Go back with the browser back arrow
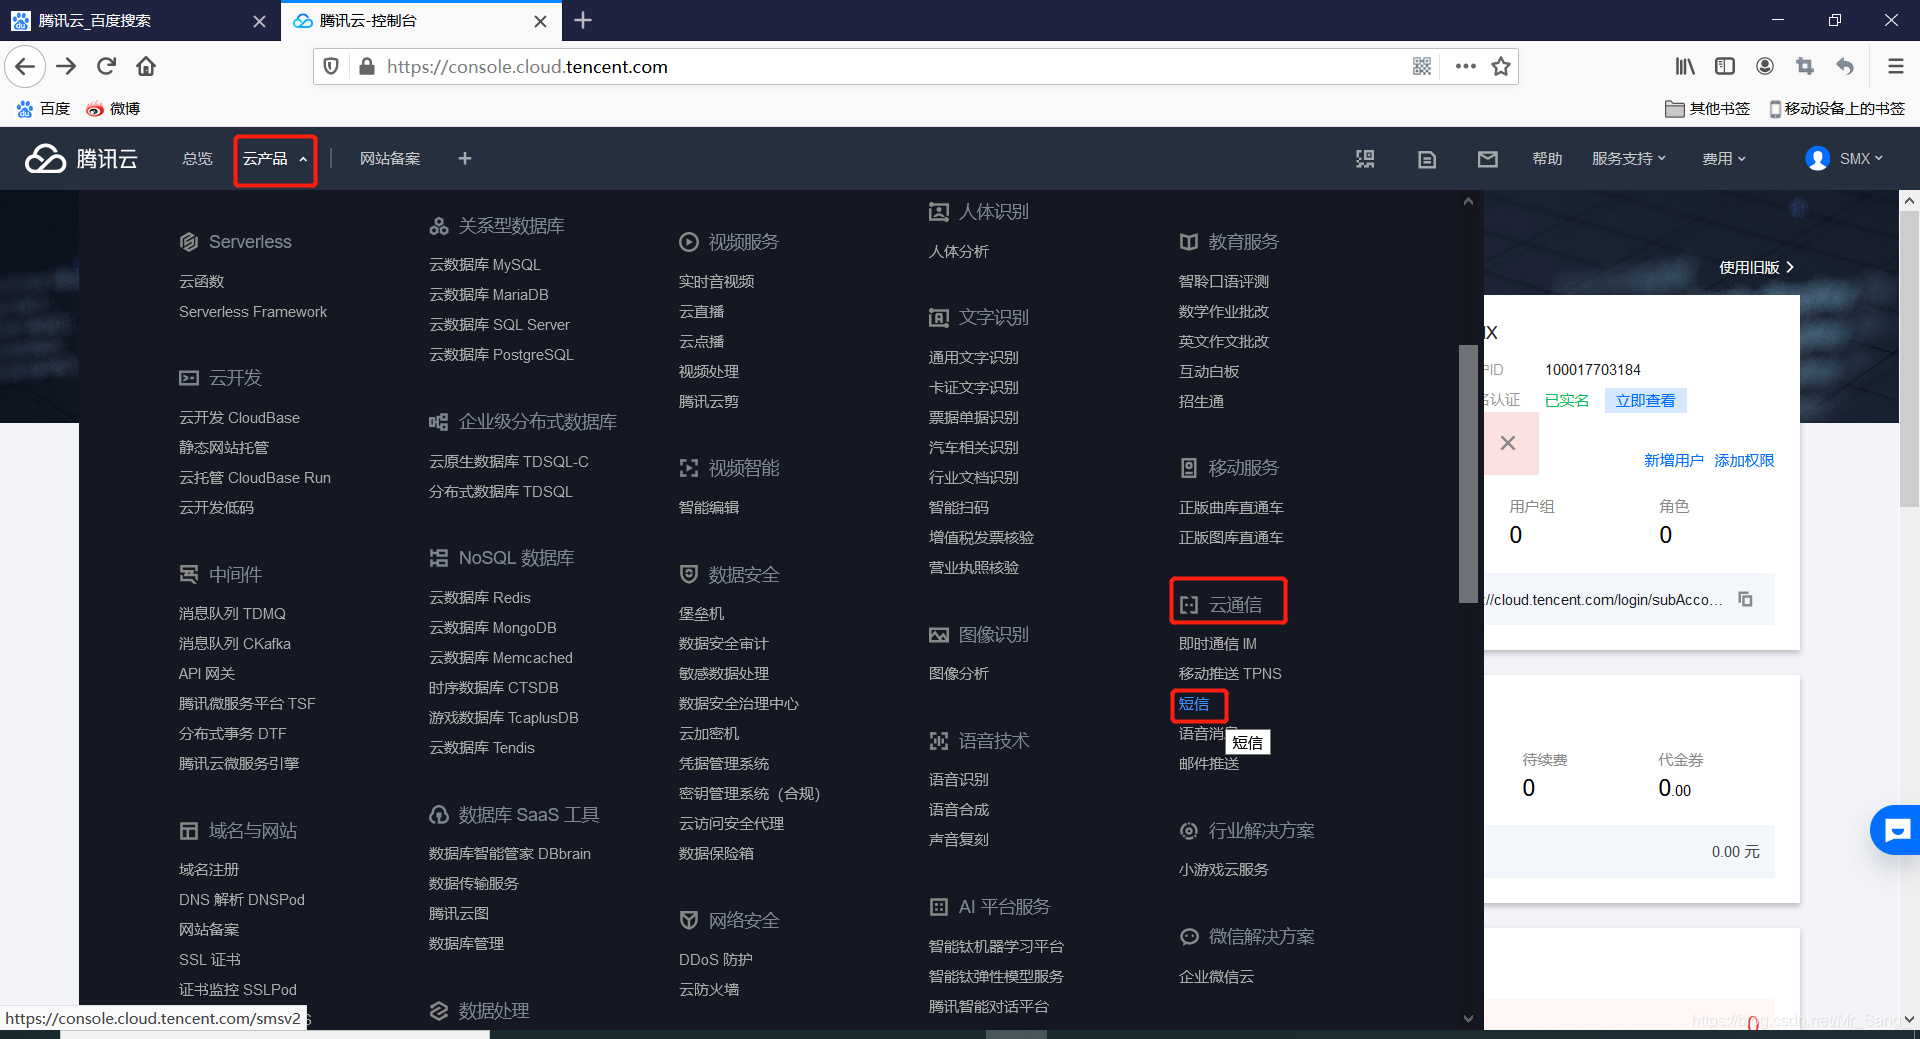Image resolution: width=1920 pixels, height=1039 pixels. tap(25, 67)
